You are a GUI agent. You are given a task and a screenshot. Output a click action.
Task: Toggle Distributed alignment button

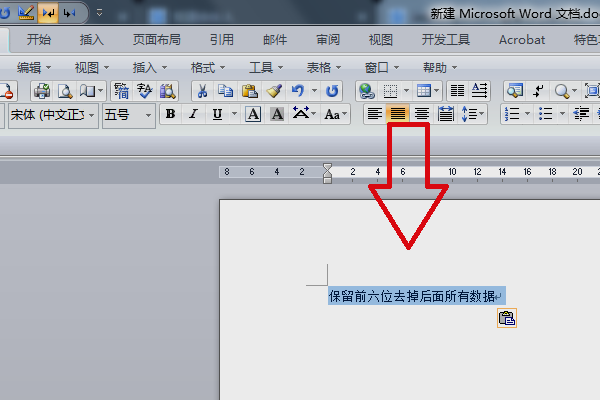pyautogui.click(x=446, y=114)
